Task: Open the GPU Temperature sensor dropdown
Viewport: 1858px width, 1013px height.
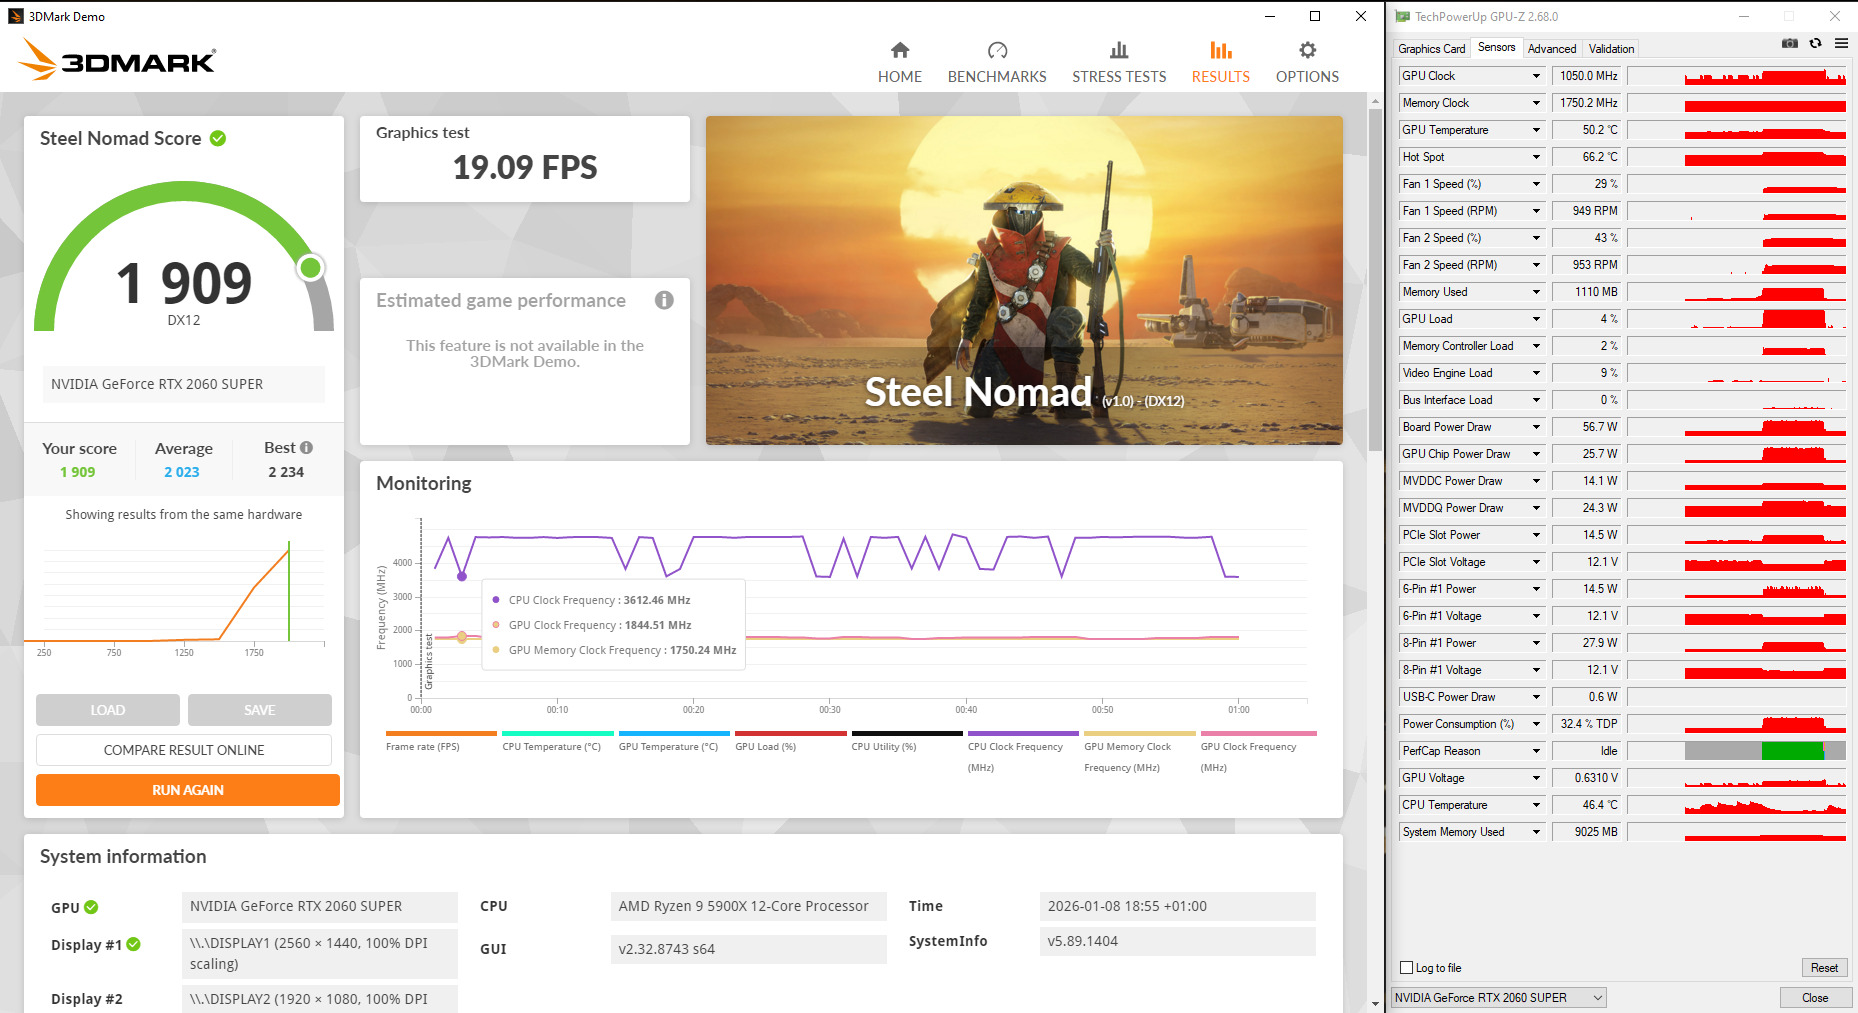Action: (1536, 130)
